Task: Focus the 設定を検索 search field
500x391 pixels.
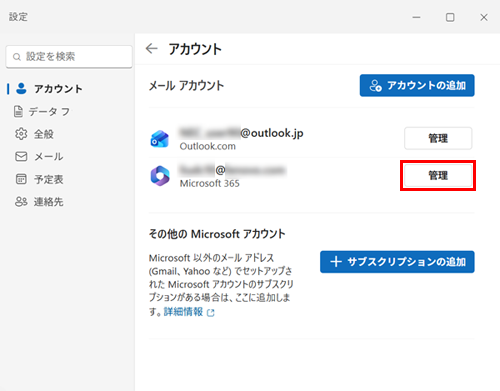Action: (x=69, y=57)
